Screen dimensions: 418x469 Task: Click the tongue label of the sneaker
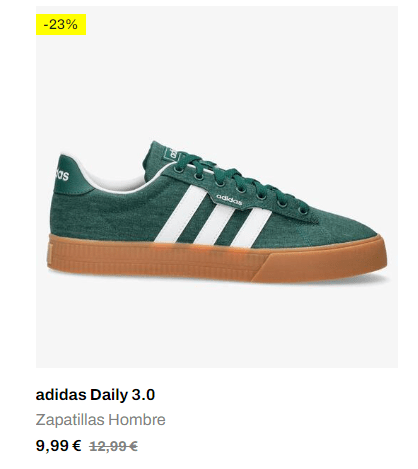171,153
